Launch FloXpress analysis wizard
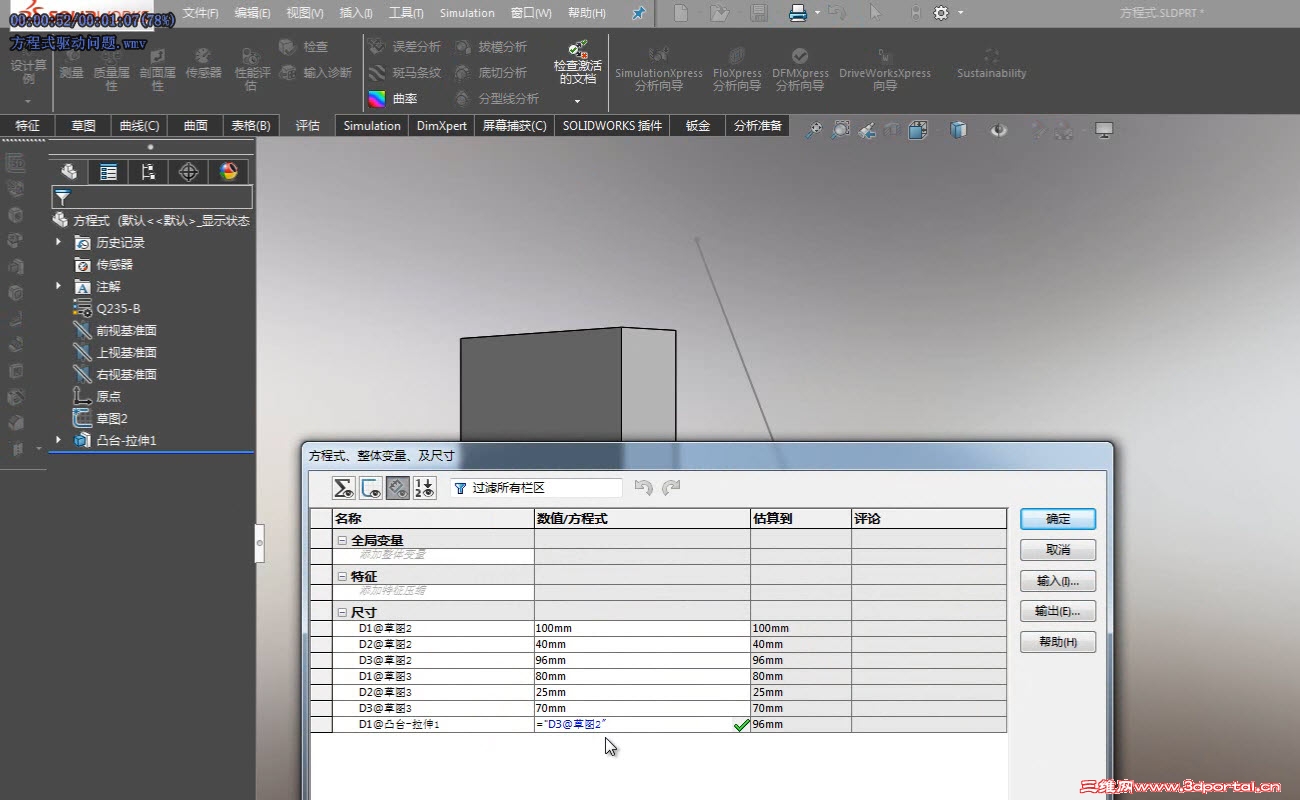 737,69
